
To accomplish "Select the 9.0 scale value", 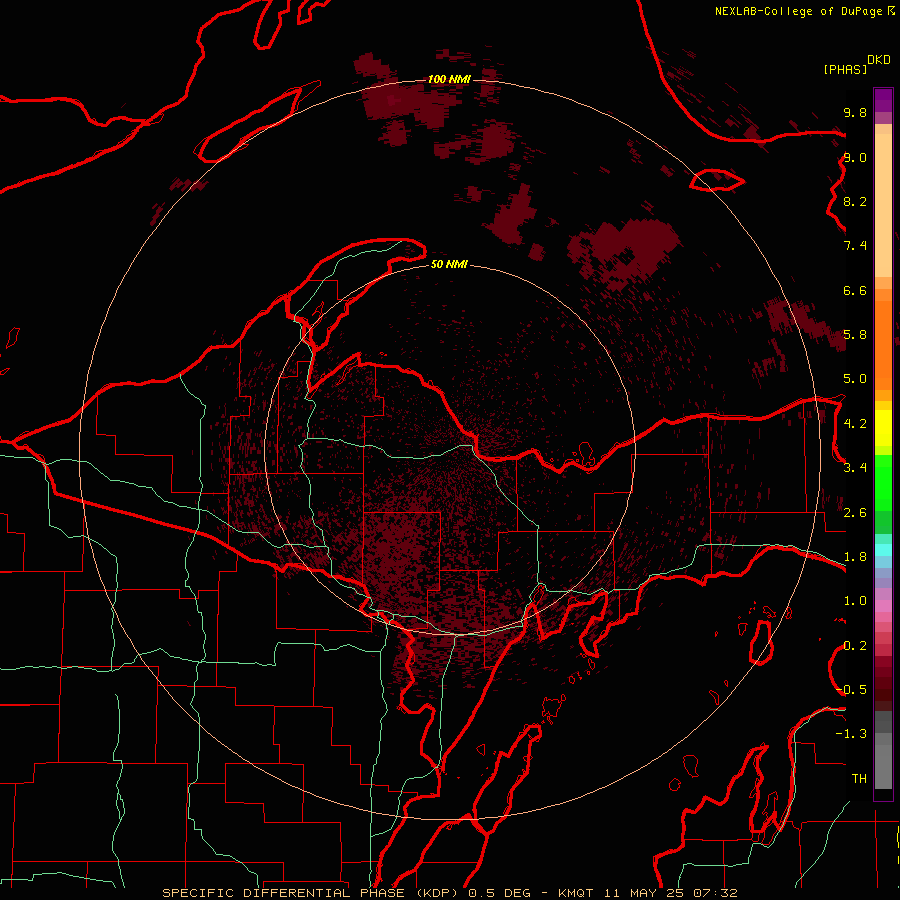I will pos(855,157).
